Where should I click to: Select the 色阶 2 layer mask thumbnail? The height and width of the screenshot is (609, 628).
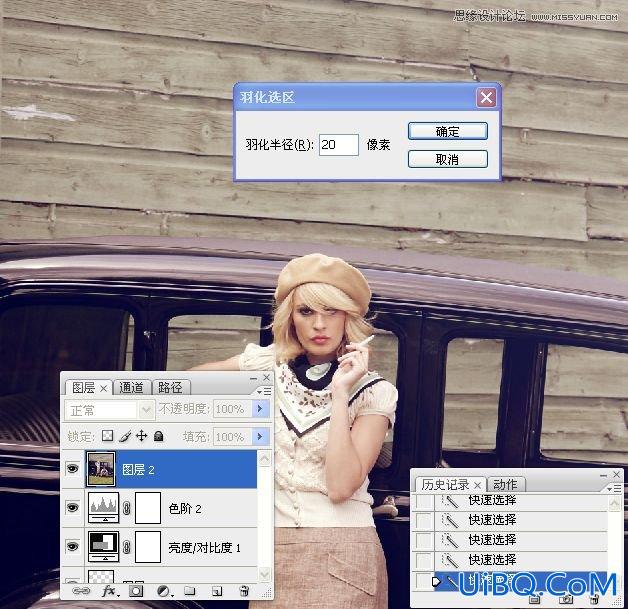pyautogui.click(x=148, y=508)
